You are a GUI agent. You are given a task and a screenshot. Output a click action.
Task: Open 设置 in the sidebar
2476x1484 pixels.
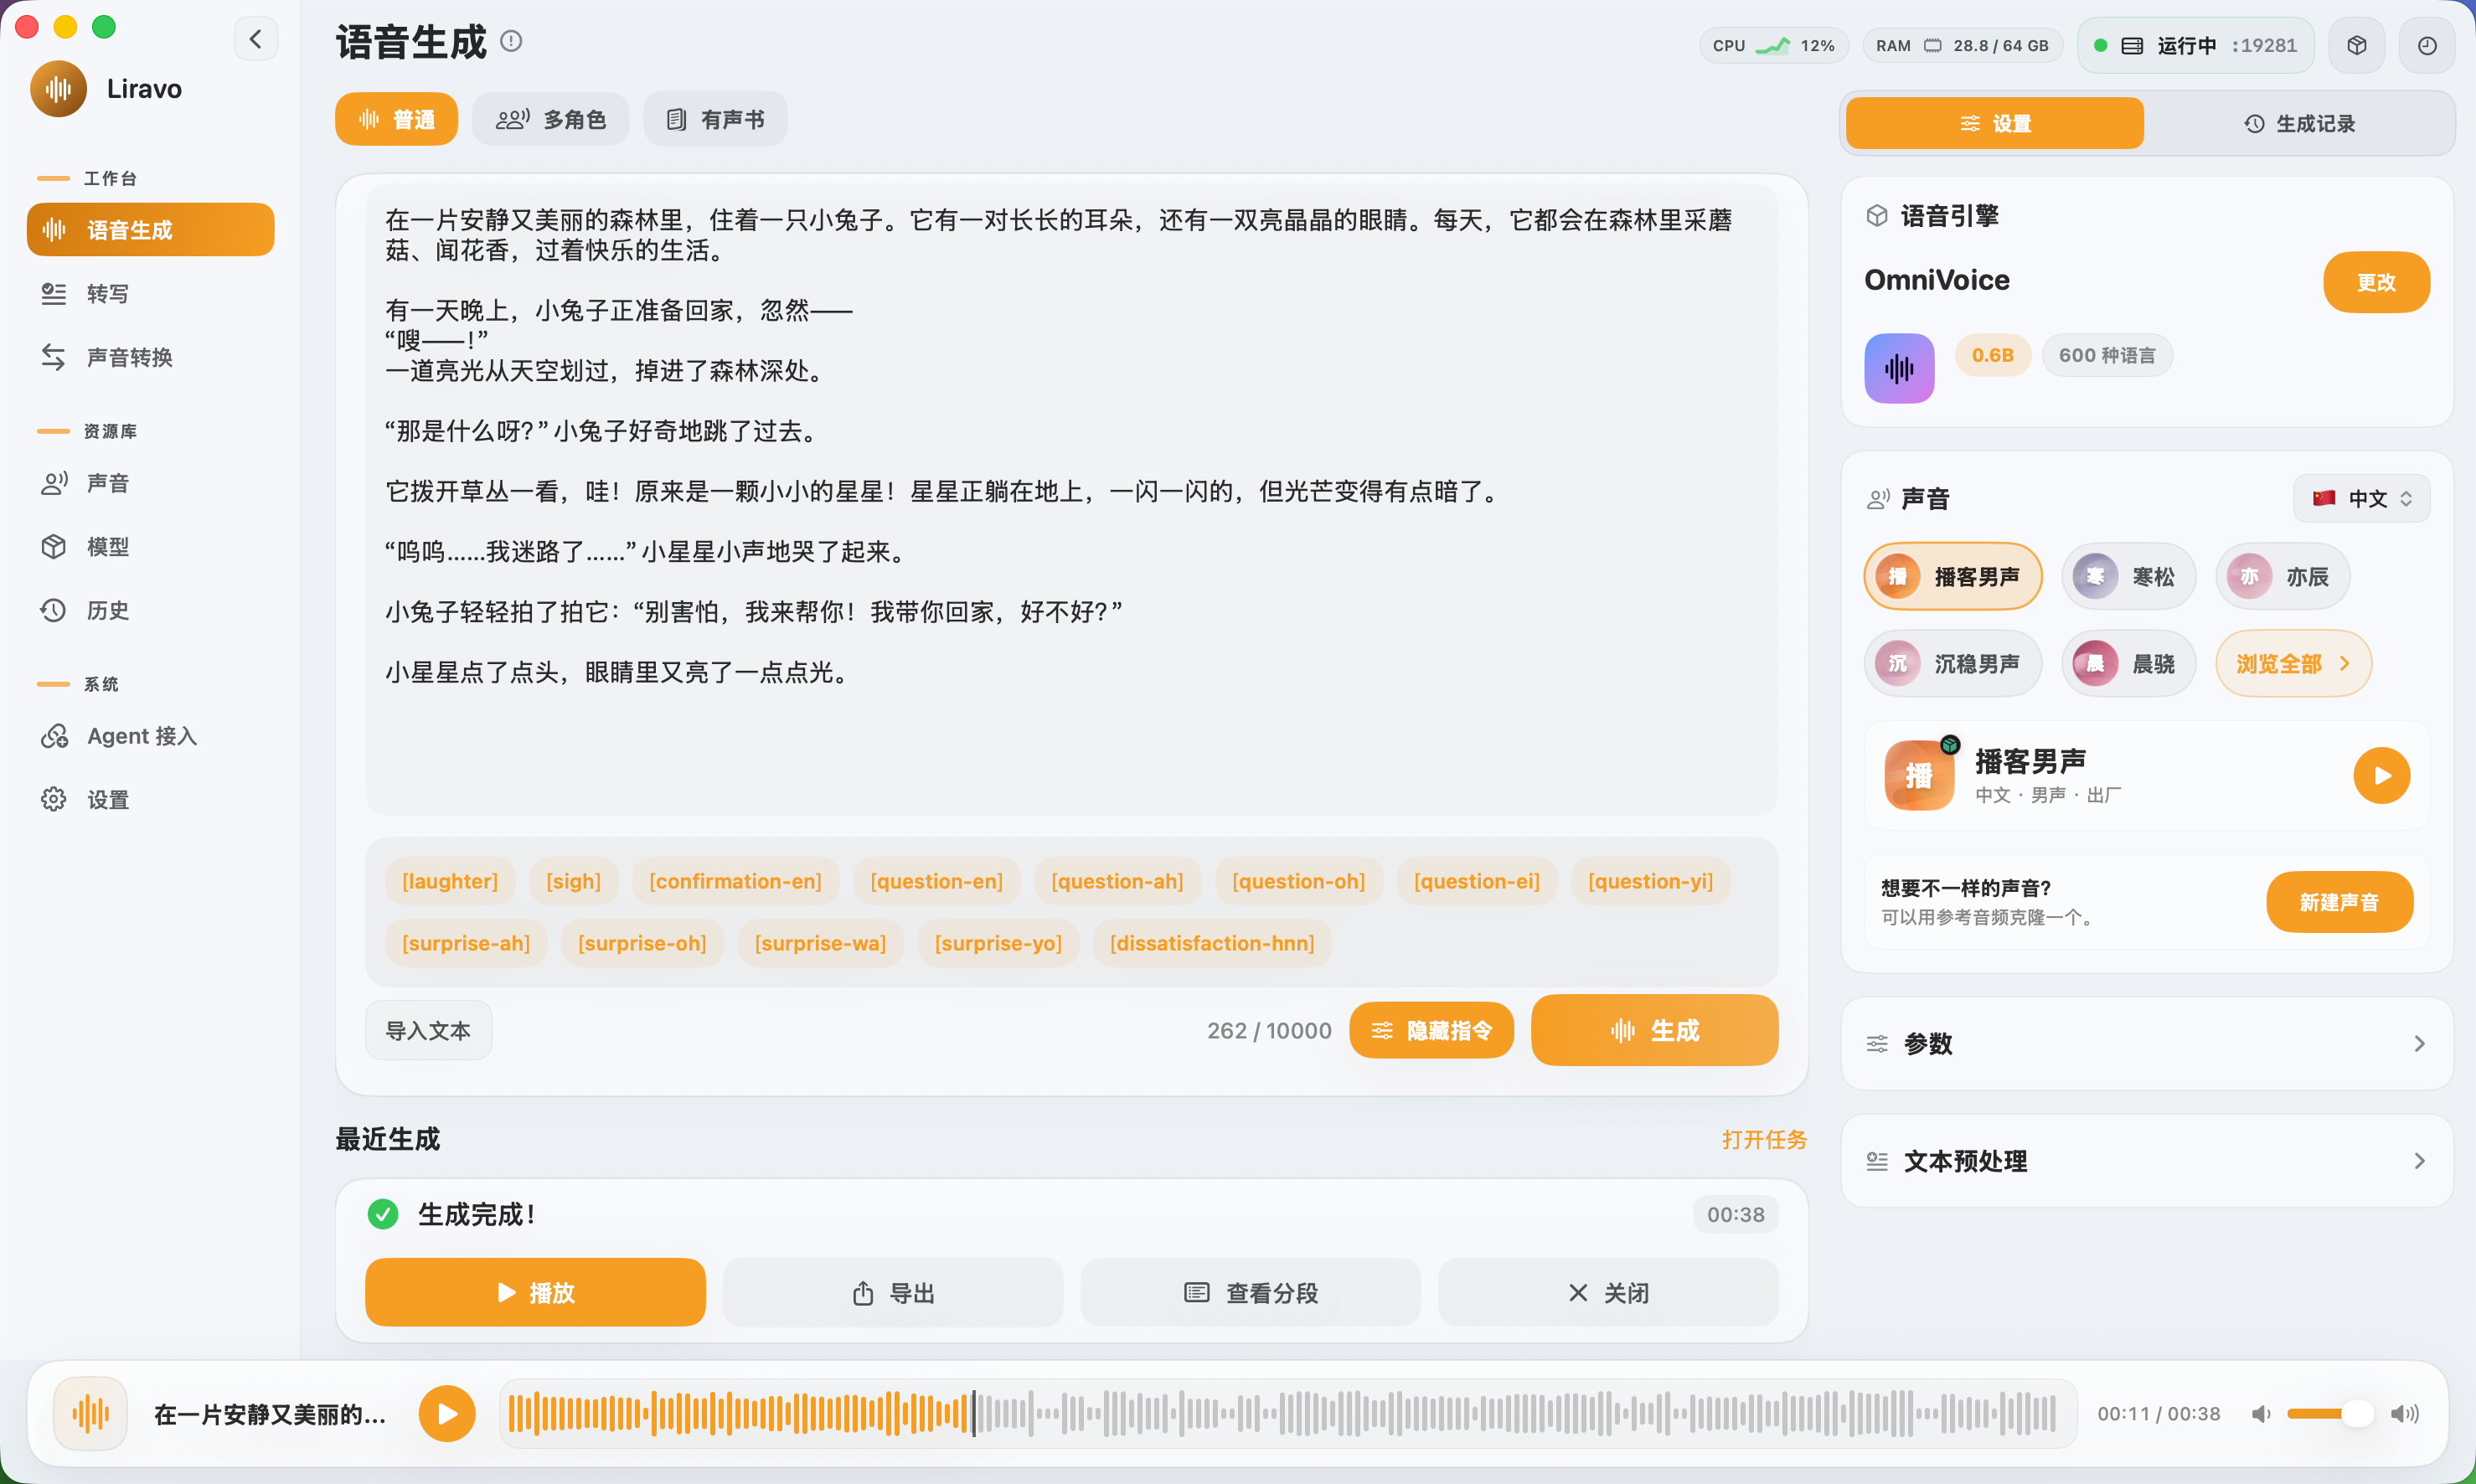[150, 800]
